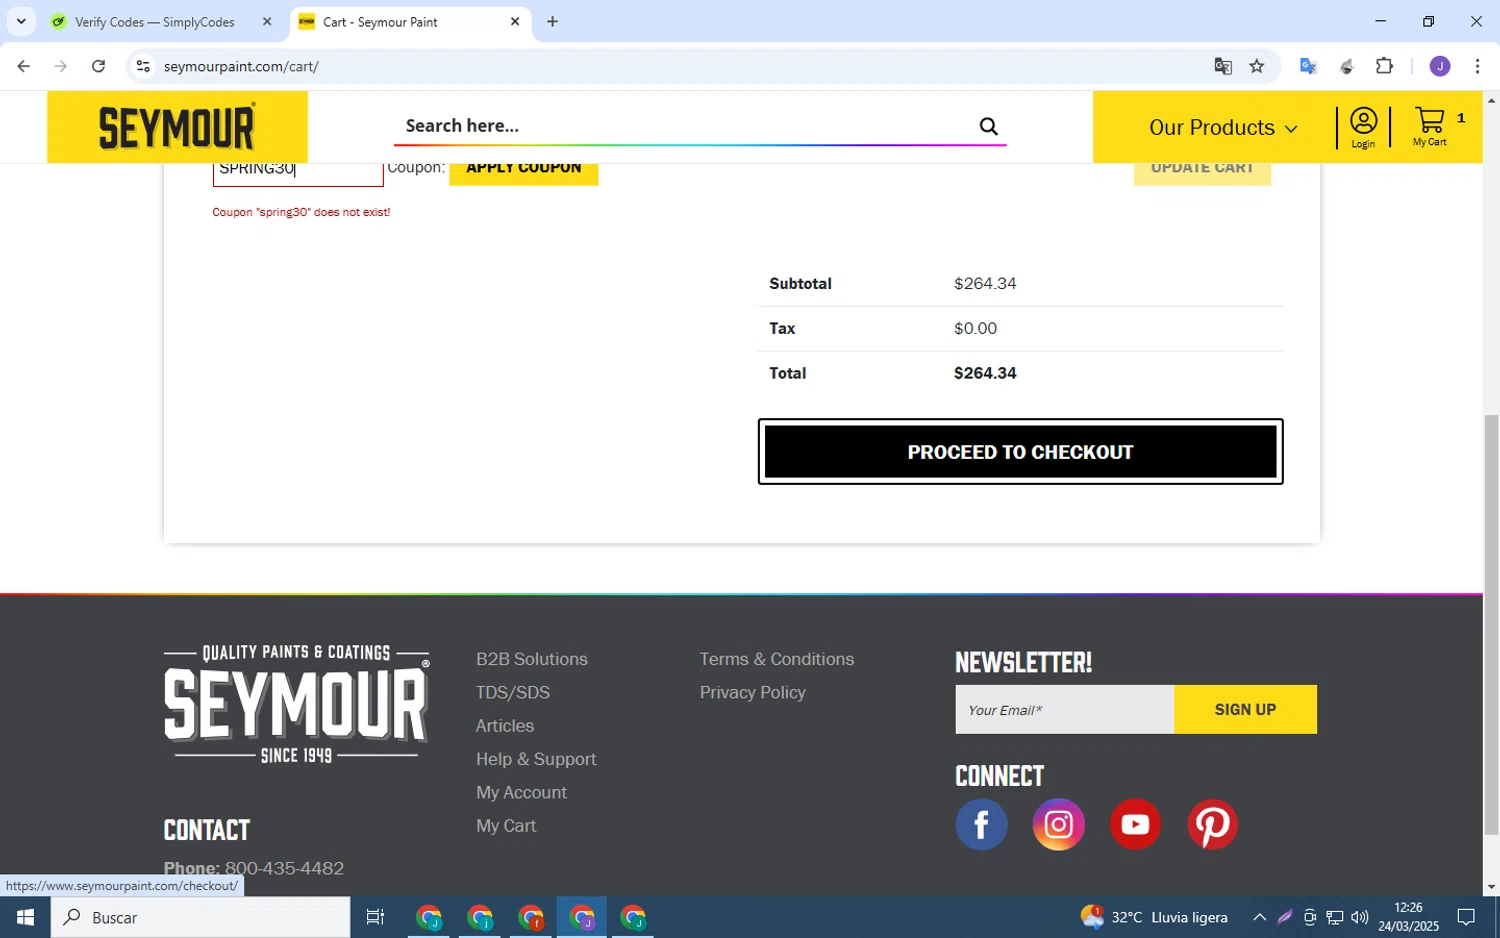Click the Total amount $264.34

click(985, 373)
